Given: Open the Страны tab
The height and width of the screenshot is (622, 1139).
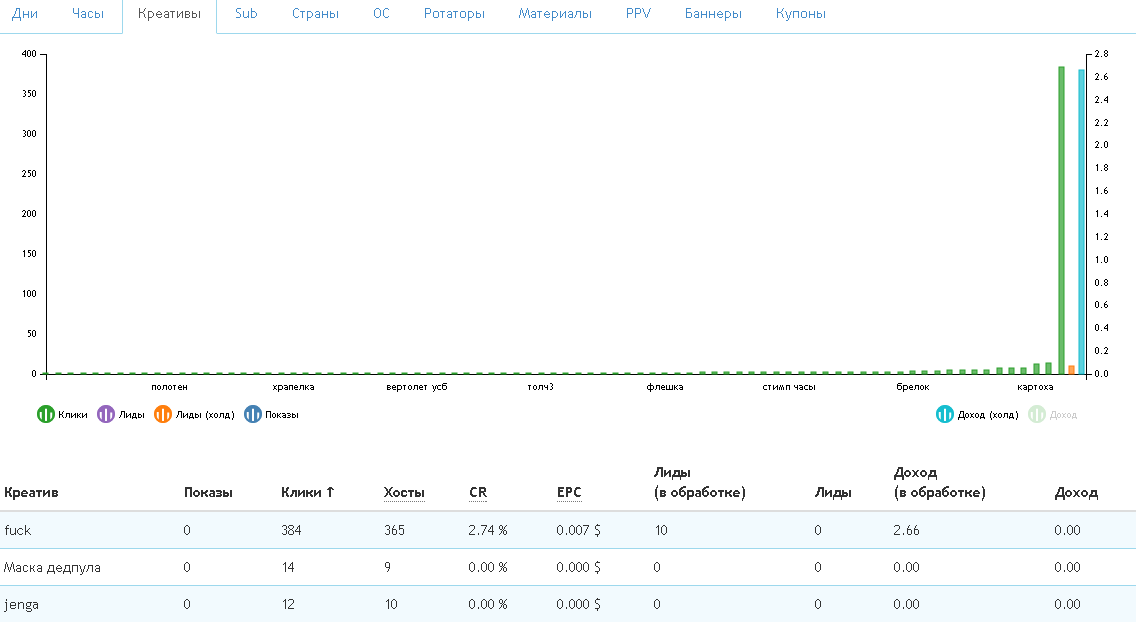Looking at the screenshot, I should (315, 14).
